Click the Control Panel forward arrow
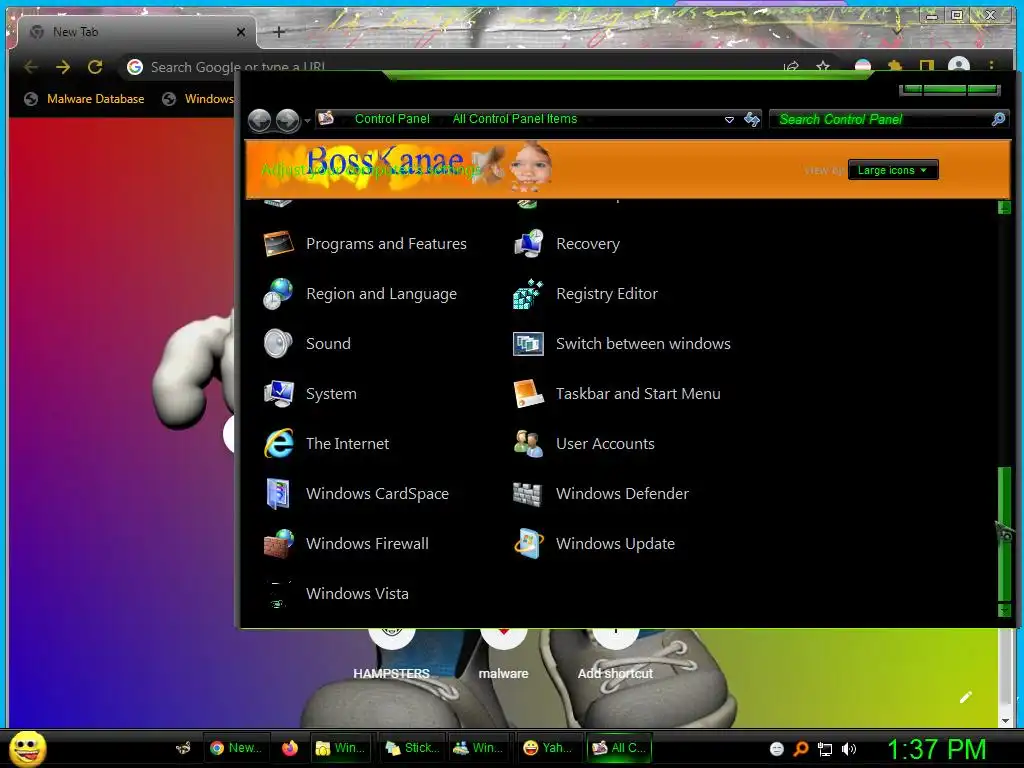1024x768 pixels. (287, 120)
